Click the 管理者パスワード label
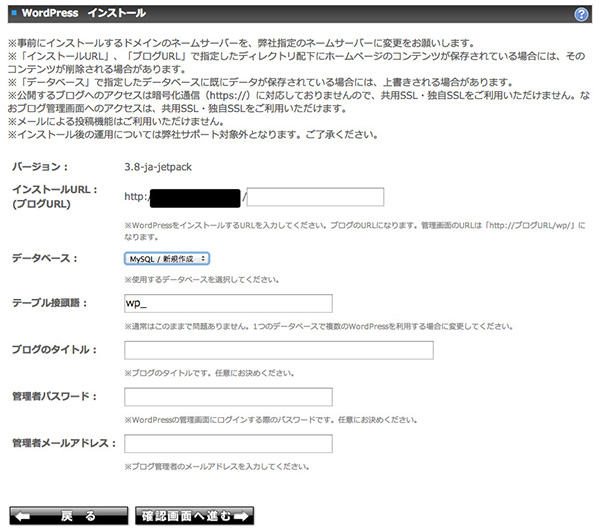This screenshot has height=532, width=600. pos(54,396)
